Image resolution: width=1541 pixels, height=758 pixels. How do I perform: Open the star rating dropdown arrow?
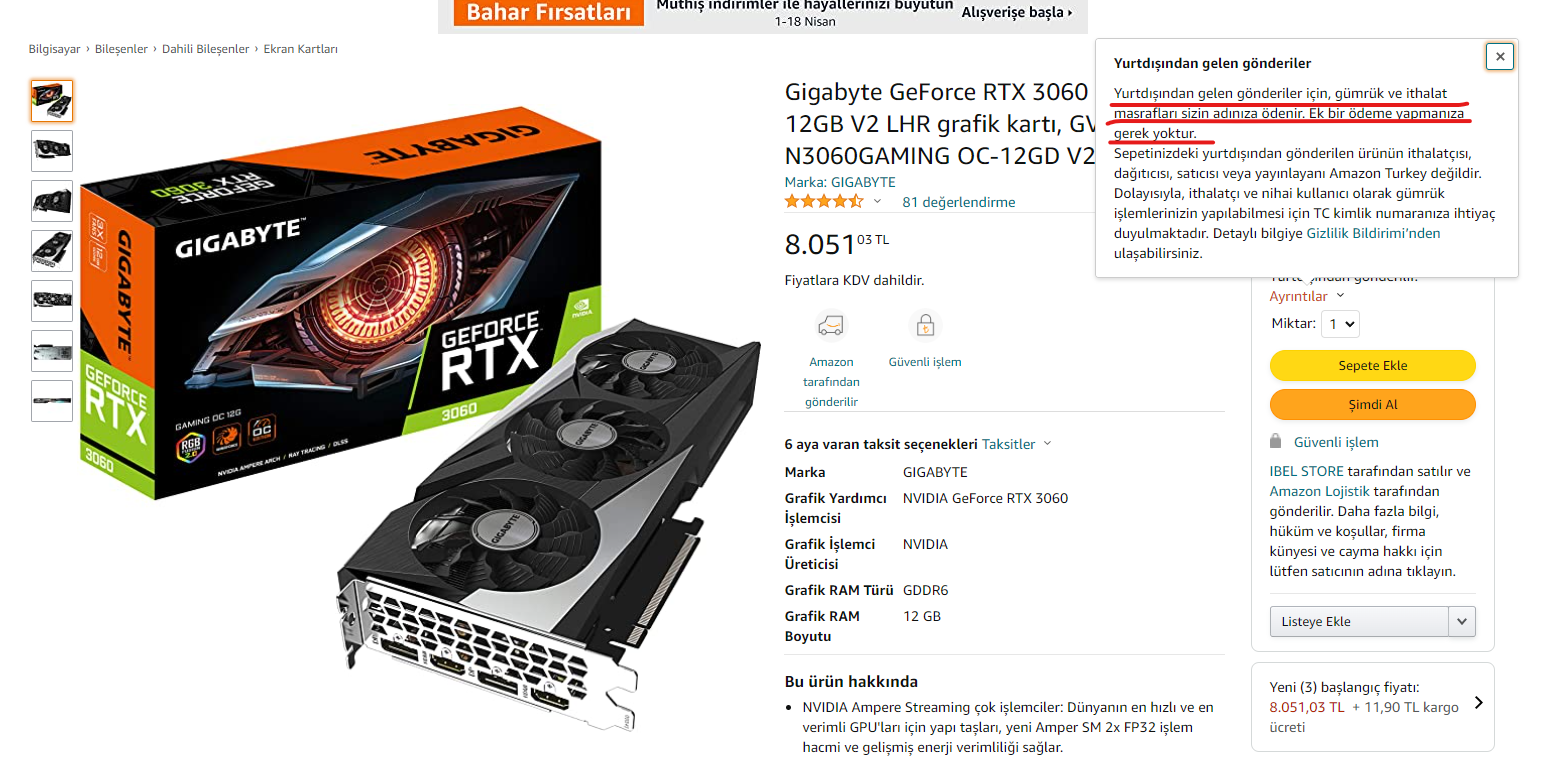pos(877,201)
